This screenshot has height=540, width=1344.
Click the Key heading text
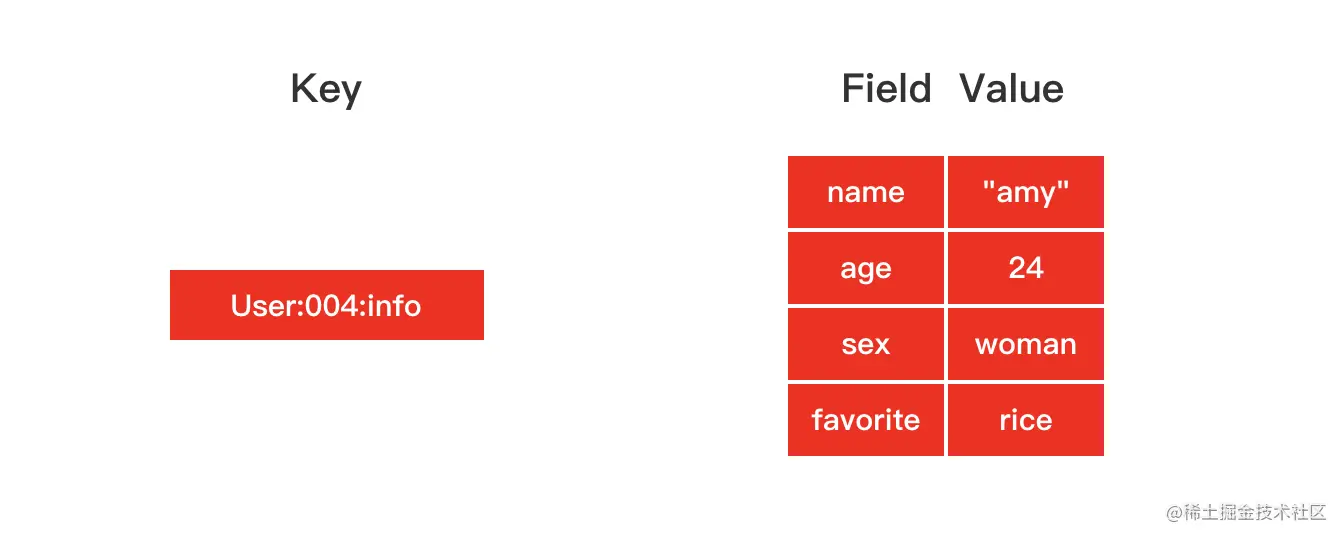click(x=326, y=90)
